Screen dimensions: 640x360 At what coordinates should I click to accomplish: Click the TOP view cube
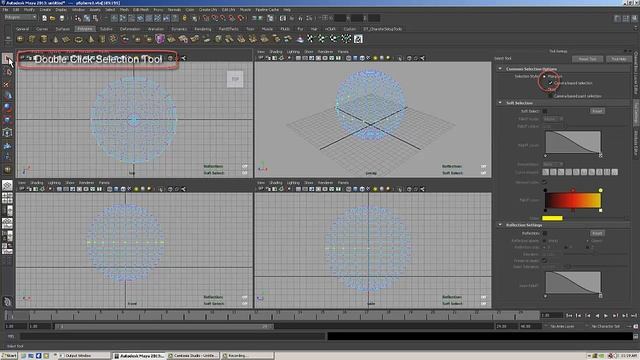pyautogui.click(x=235, y=79)
